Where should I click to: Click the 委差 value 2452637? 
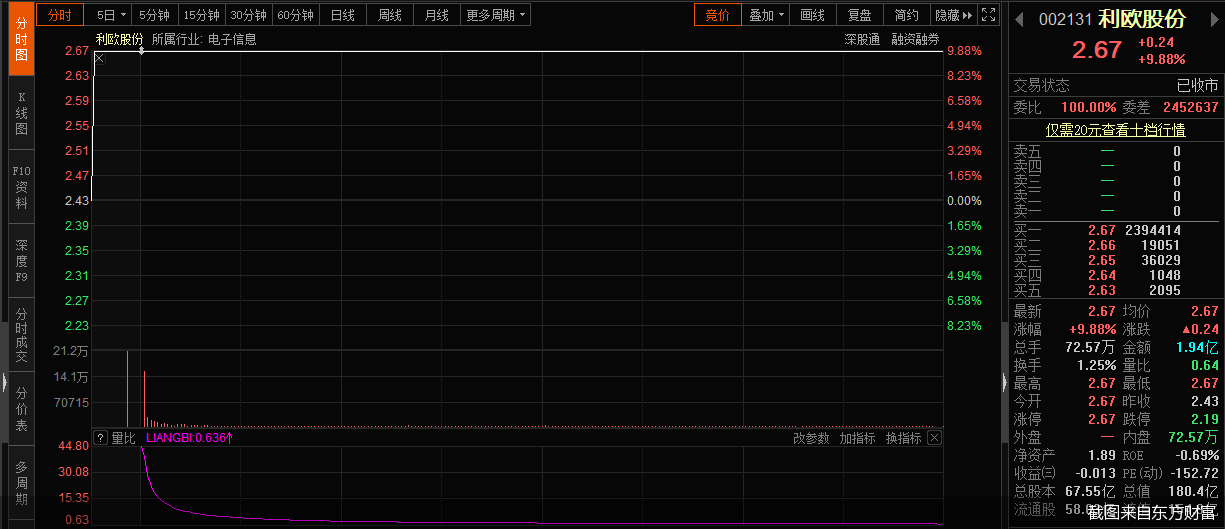point(1190,107)
